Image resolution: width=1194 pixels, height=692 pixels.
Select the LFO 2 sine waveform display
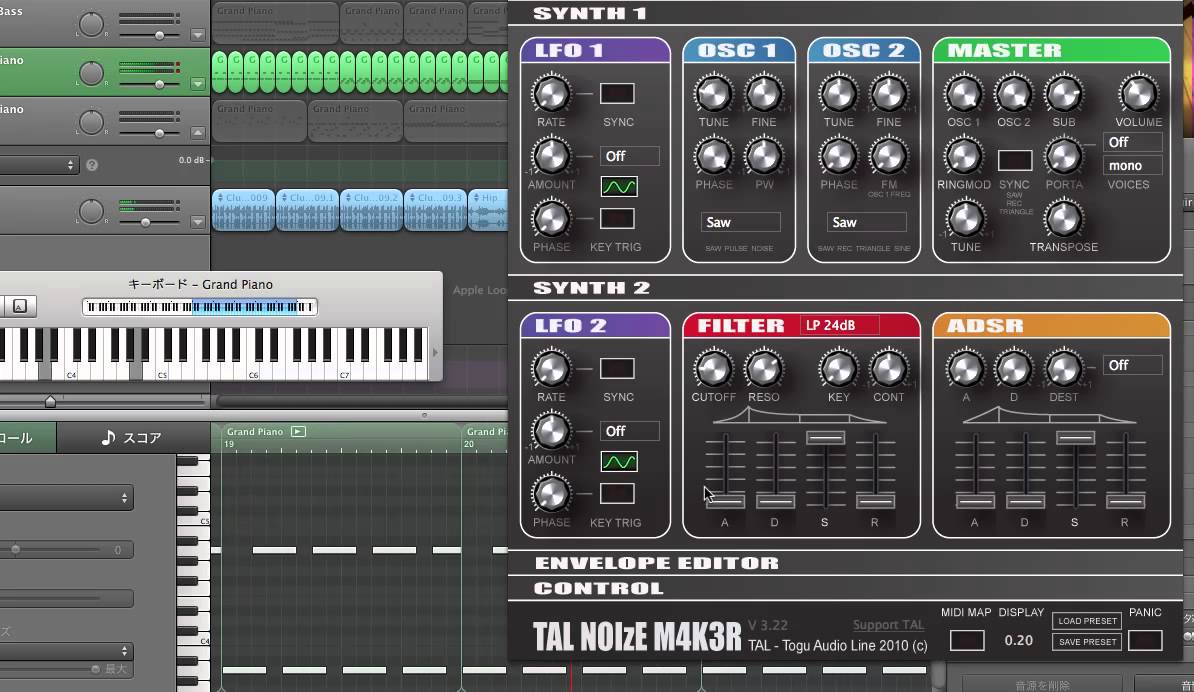coord(619,461)
